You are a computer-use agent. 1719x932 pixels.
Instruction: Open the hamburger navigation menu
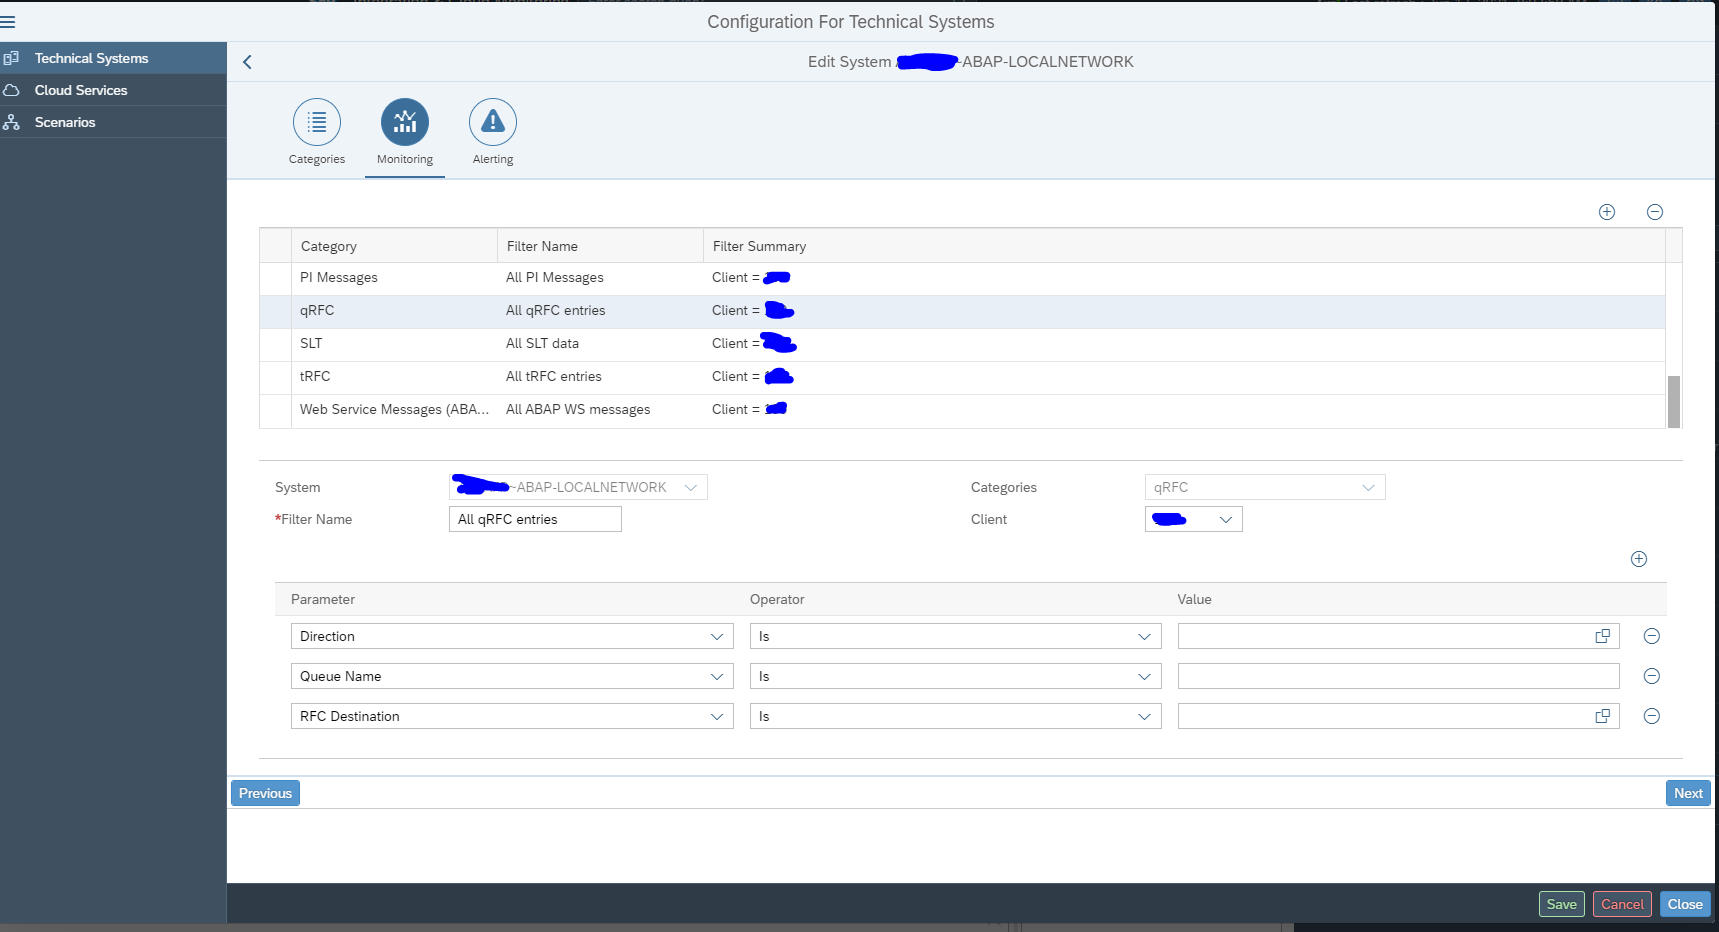pyautogui.click(x=8, y=21)
